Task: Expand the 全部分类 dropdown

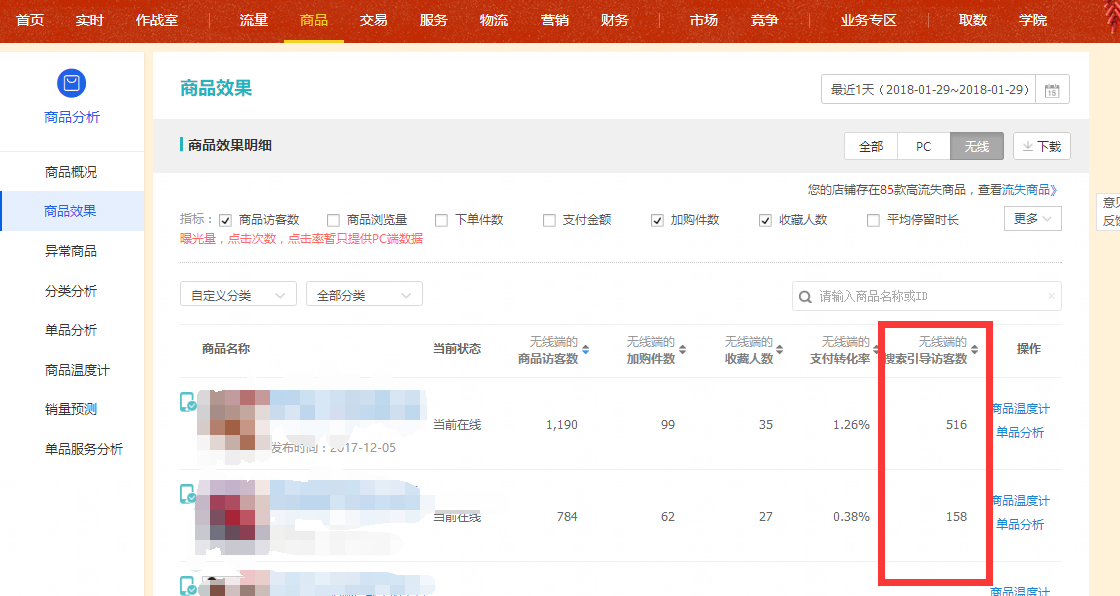Action: click(364, 295)
